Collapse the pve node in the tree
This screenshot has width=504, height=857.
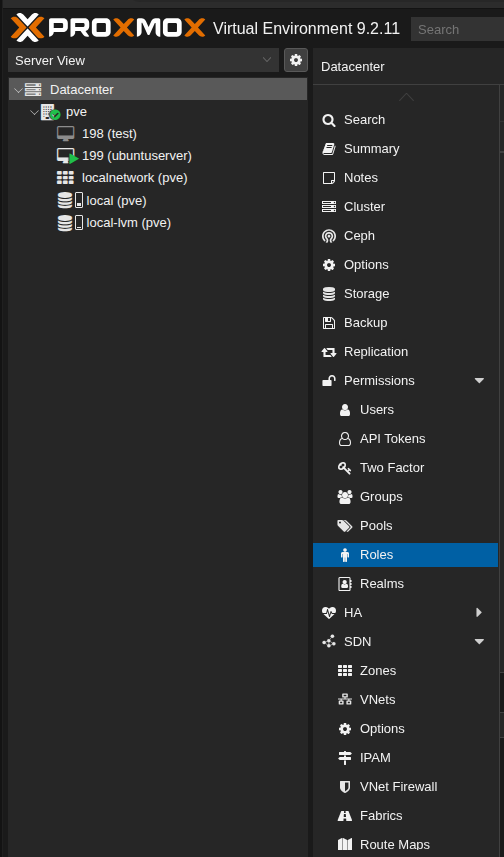(x=34, y=112)
